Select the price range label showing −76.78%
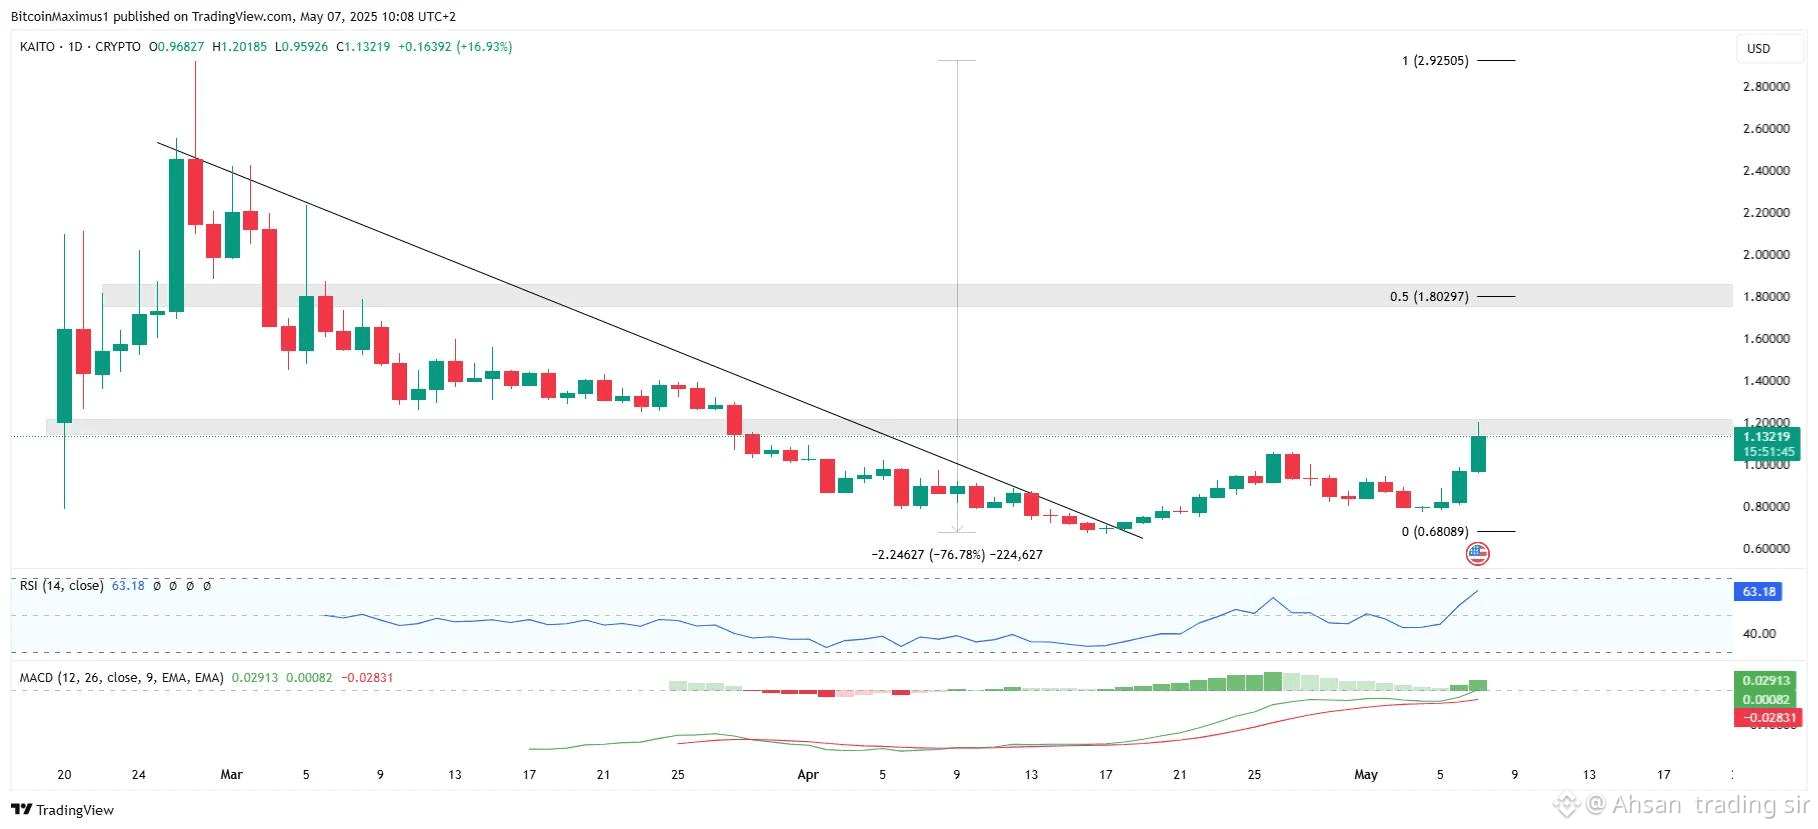The image size is (1818, 829). point(957,555)
